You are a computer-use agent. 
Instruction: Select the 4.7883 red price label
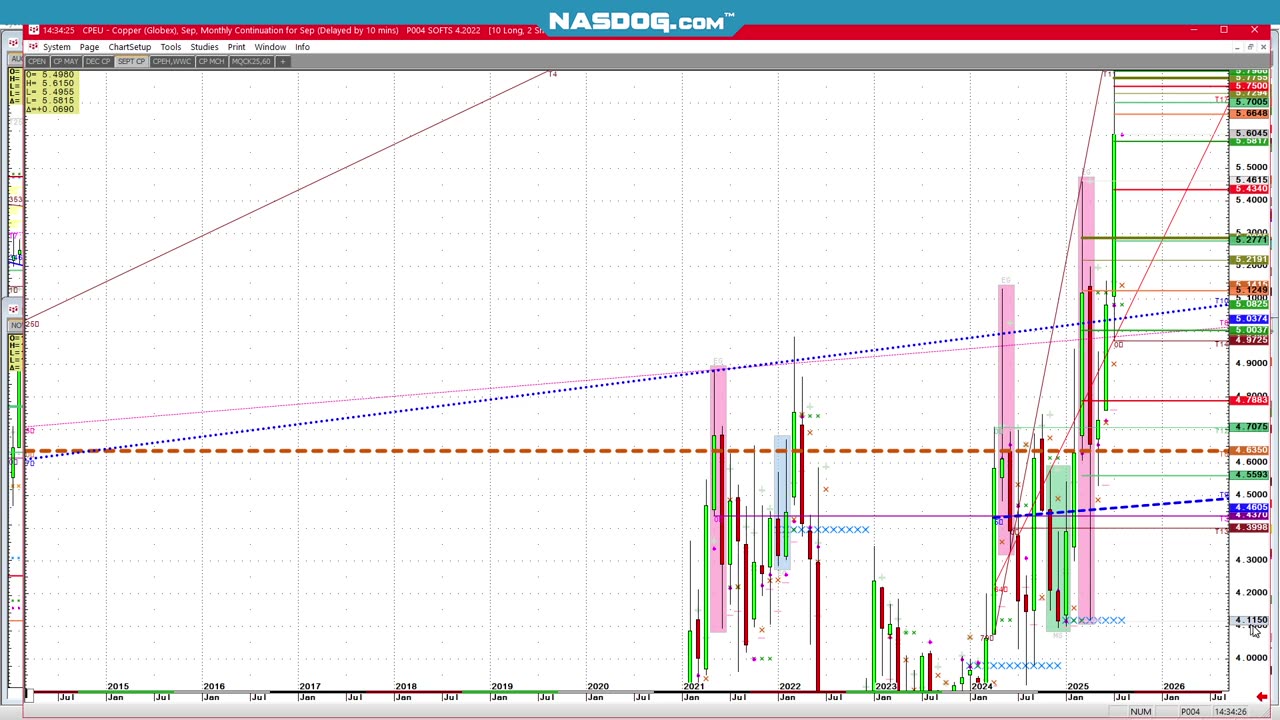tap(1250, 401)
